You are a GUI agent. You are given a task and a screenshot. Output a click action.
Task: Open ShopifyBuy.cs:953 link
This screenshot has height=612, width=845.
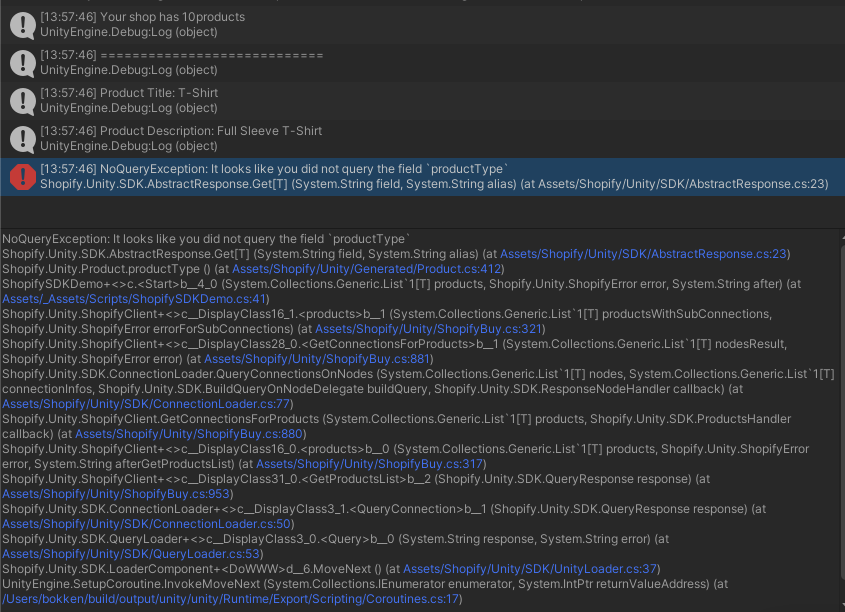(116, 494)
